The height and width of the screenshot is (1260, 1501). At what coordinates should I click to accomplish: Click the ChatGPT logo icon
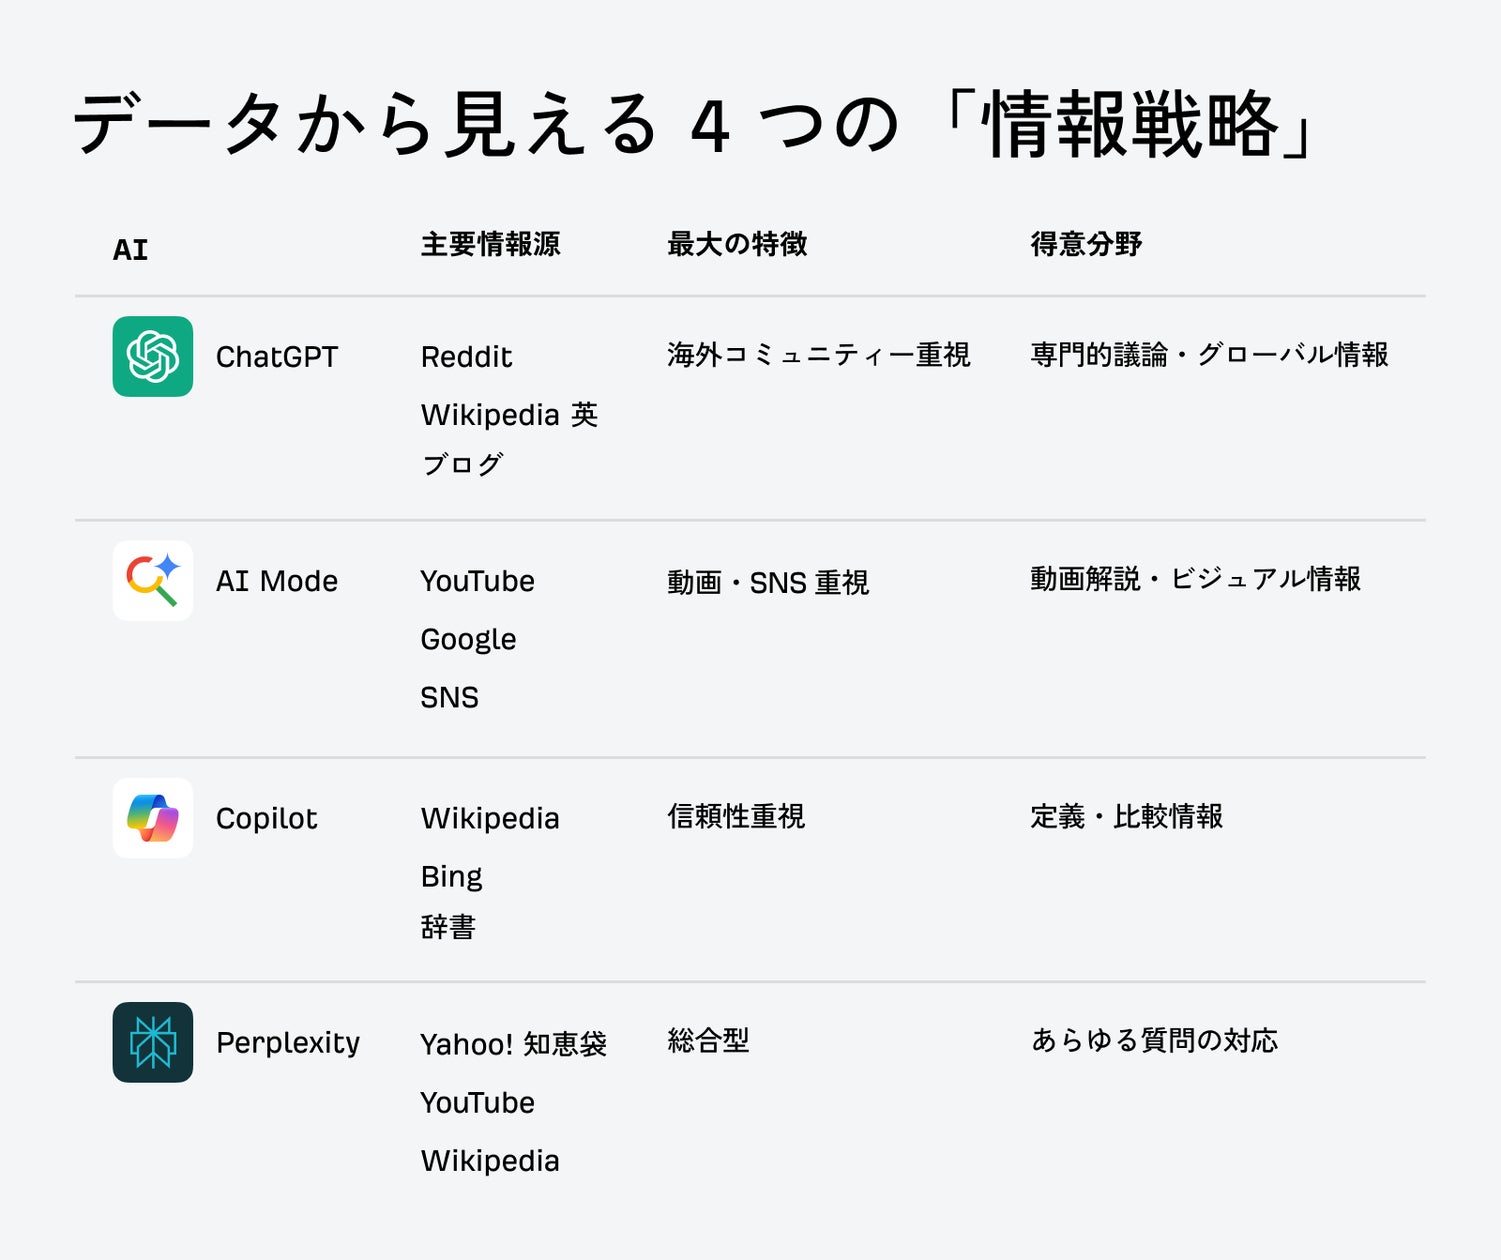click(x=152, y=356)
